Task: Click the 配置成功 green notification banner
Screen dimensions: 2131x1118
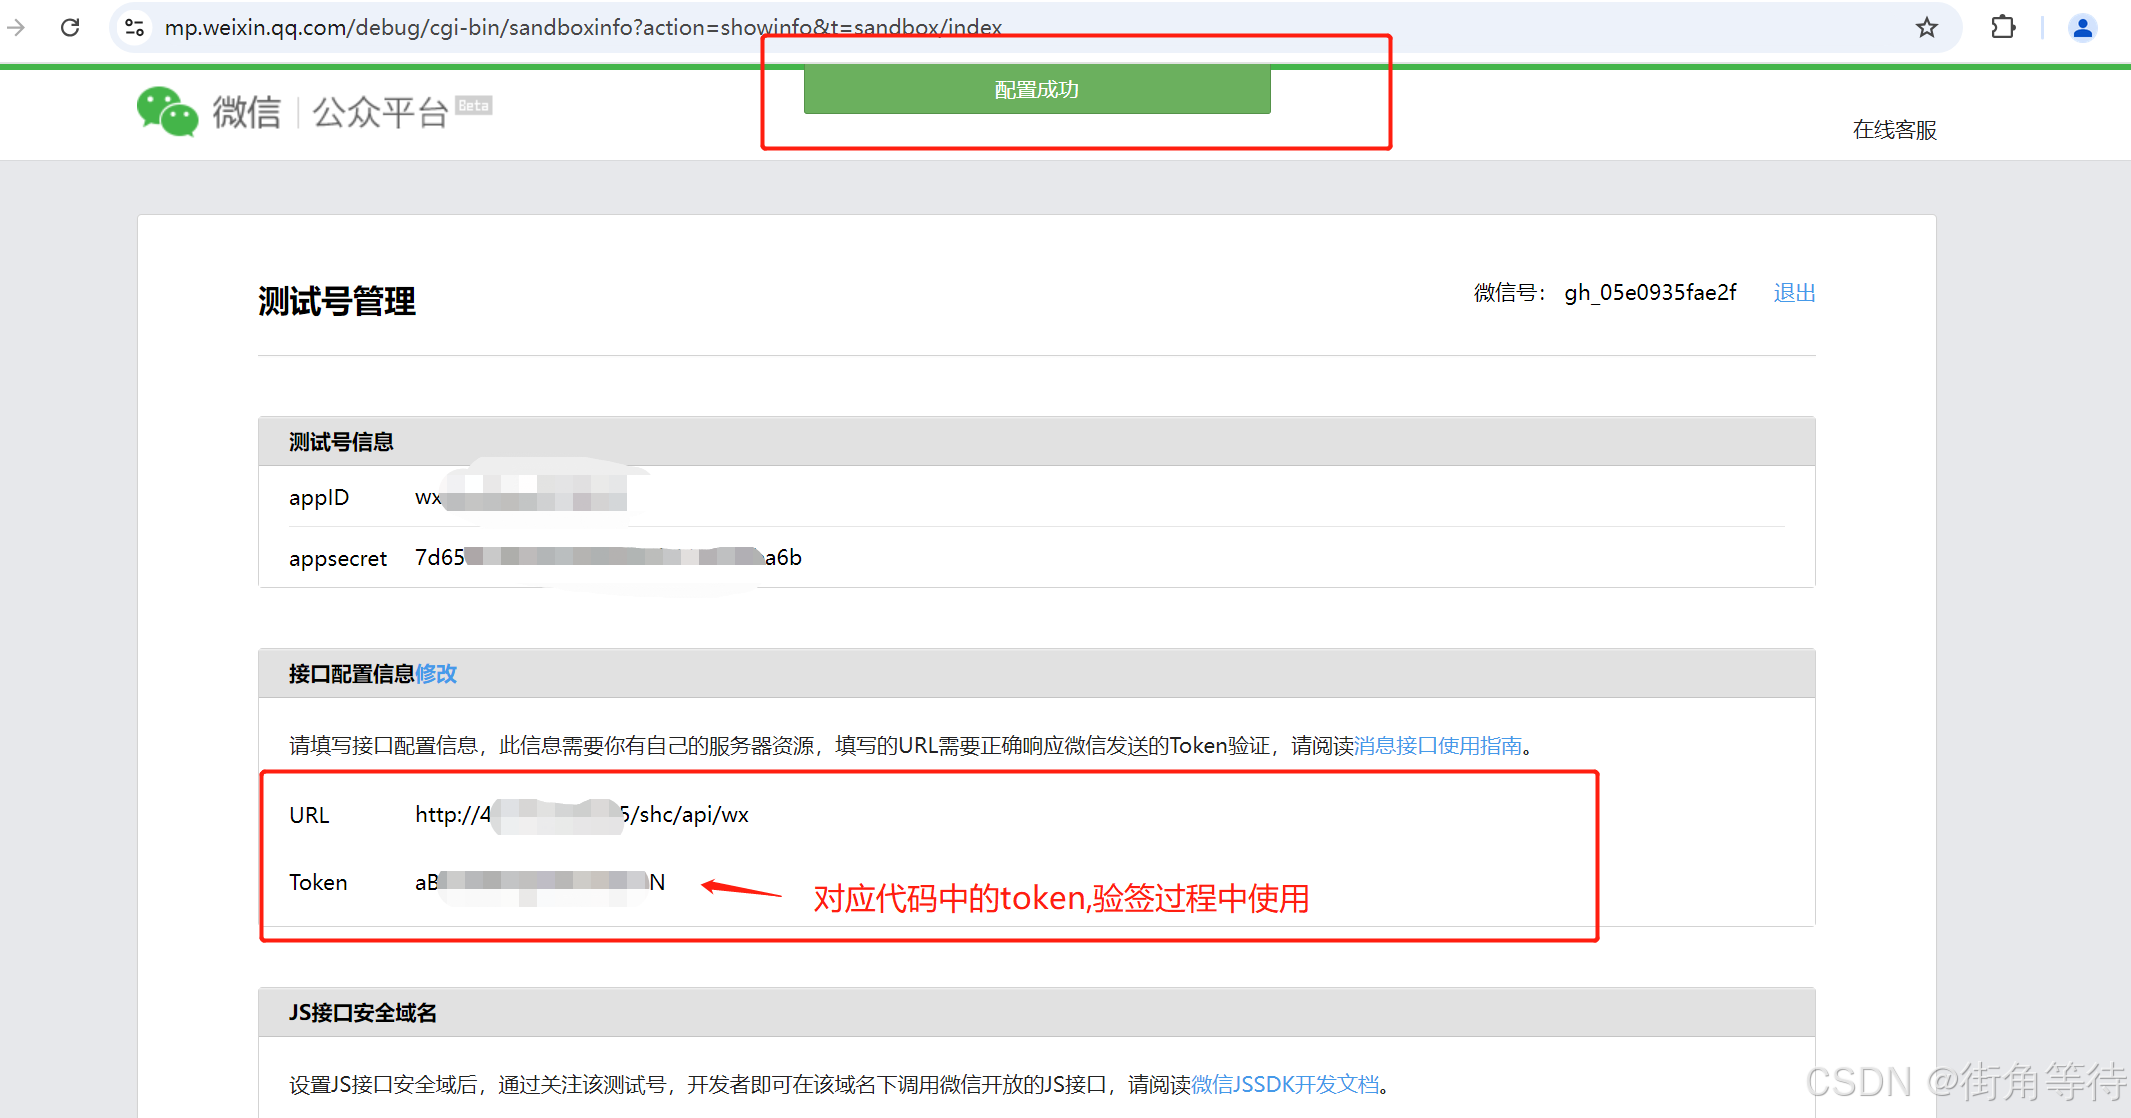Action: pos(1036,90)
